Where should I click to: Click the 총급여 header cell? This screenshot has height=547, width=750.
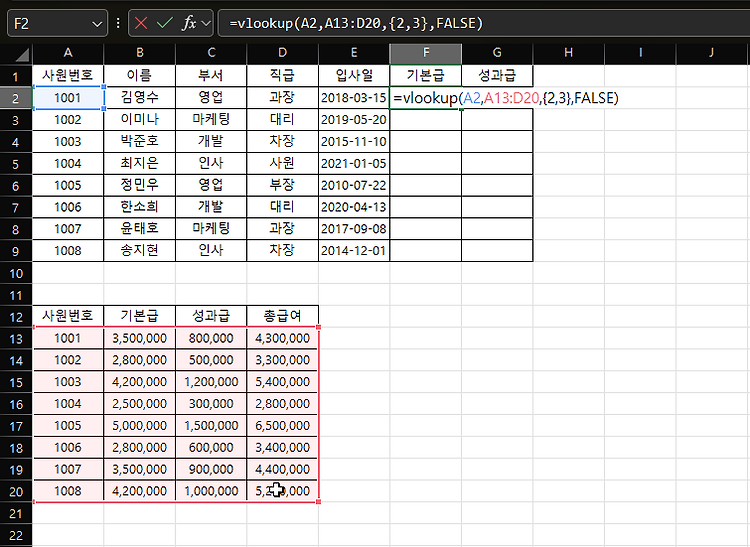click(x=282, y=316)
